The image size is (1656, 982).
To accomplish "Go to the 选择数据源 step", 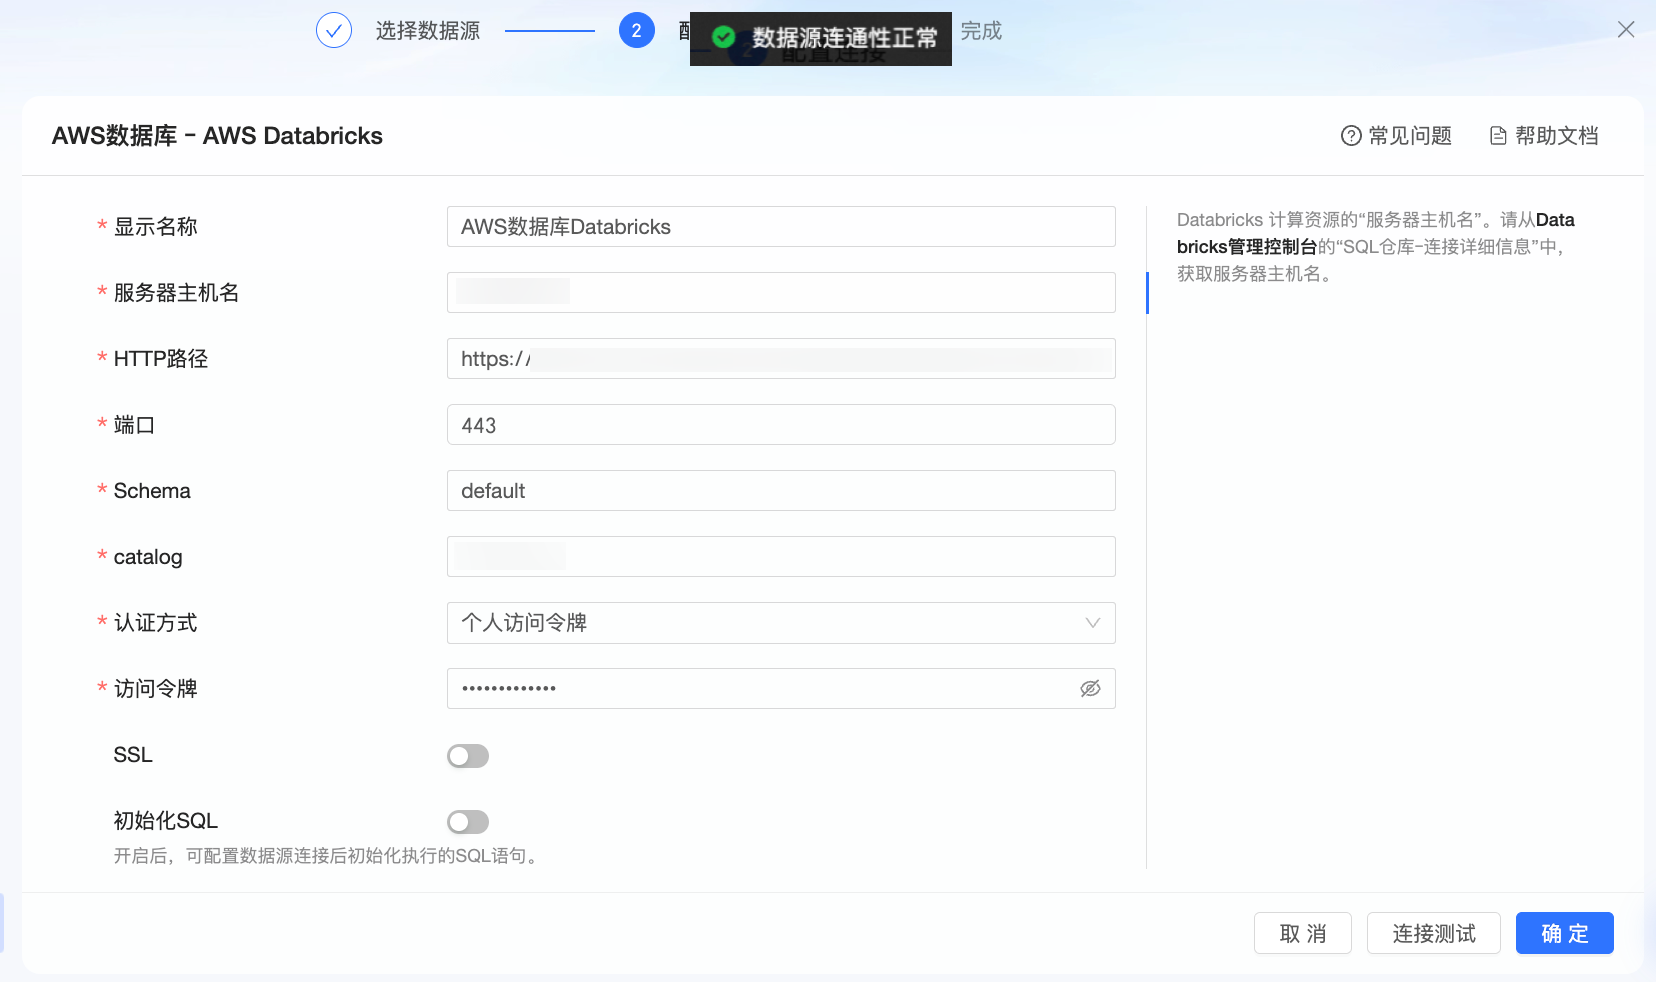I will point(428,31).
